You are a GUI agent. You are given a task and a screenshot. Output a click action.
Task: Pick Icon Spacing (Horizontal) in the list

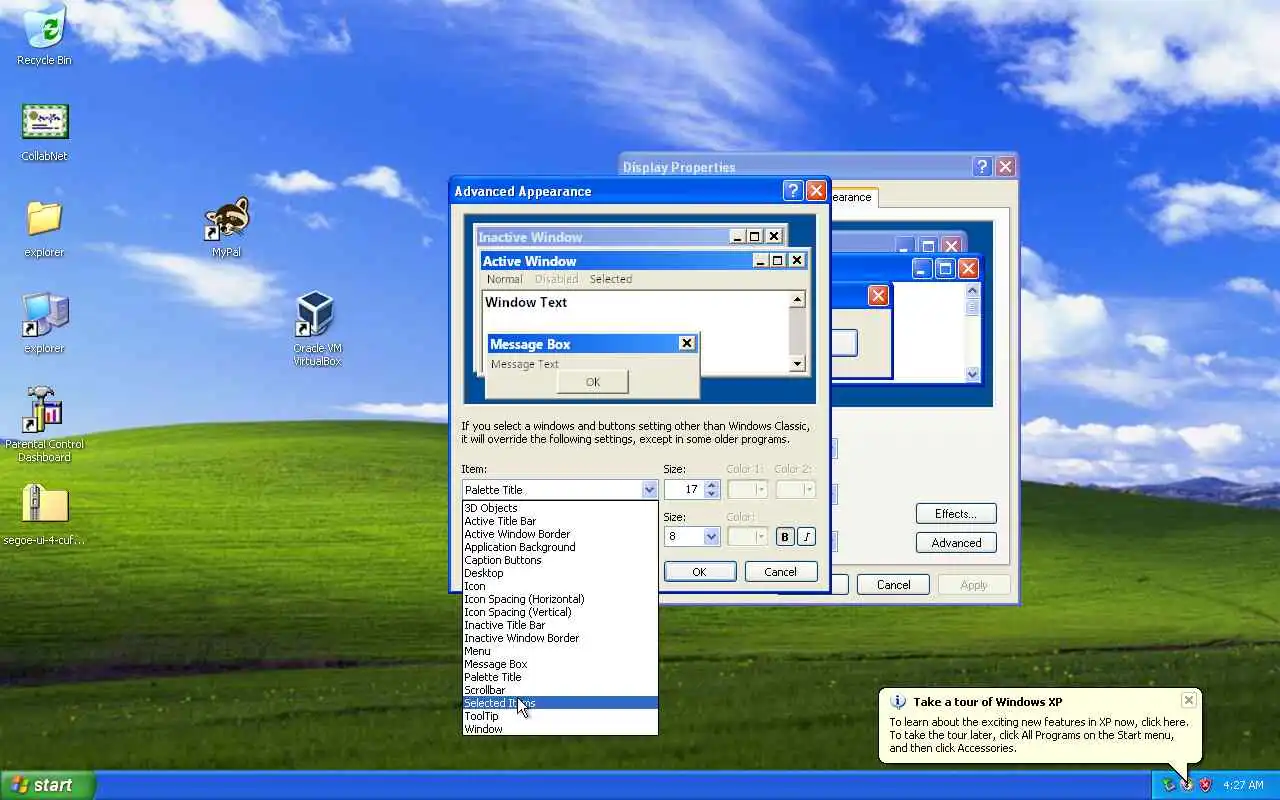(560, 599)
